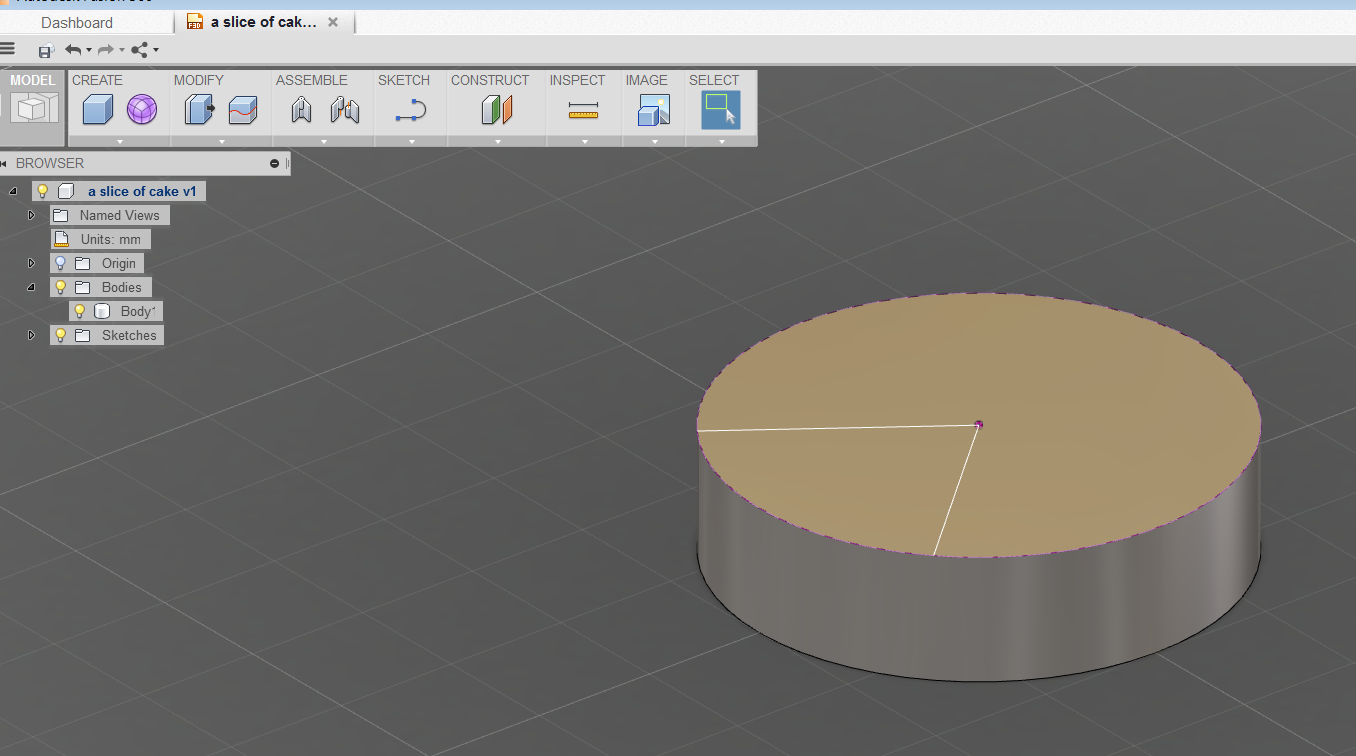
Task: Select Body1 in the browser tree
Action: 138,311
